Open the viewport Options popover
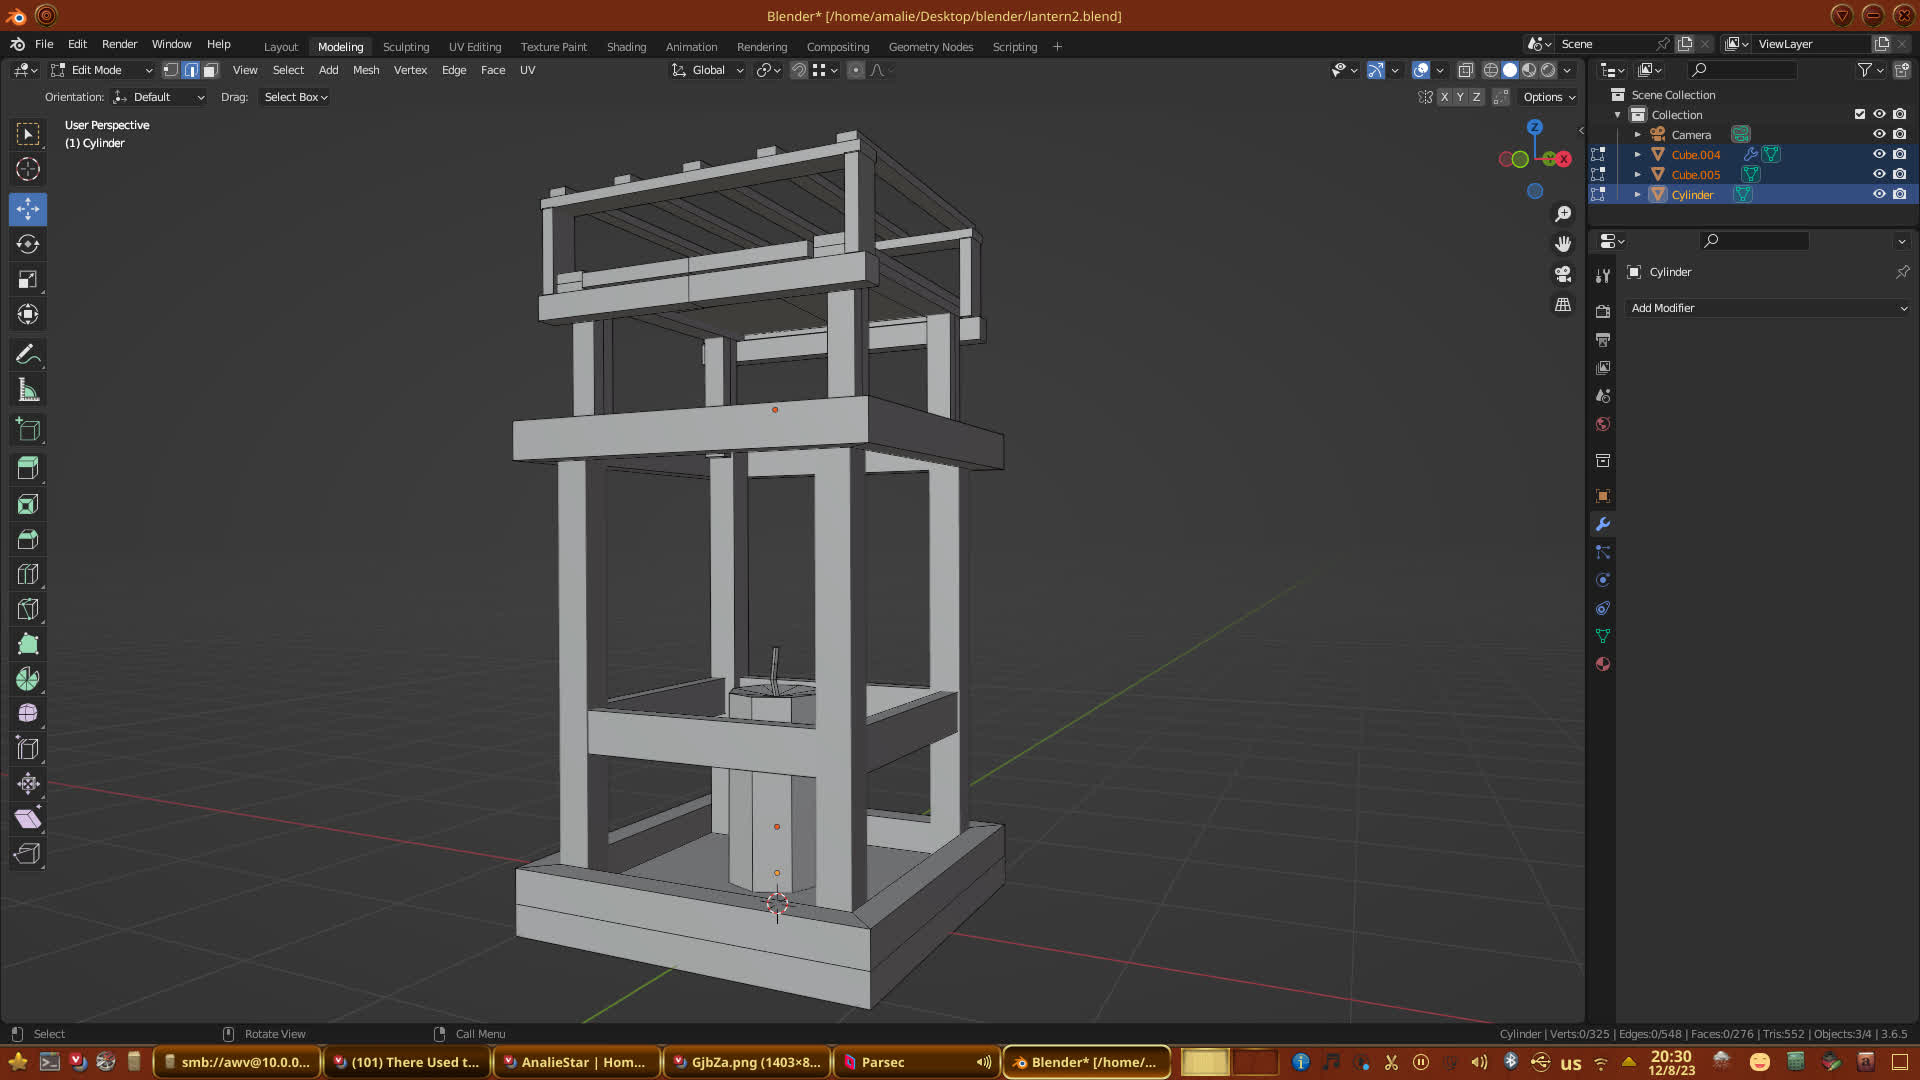This screenshot has width=1920, height=1080. point(1549,97)
